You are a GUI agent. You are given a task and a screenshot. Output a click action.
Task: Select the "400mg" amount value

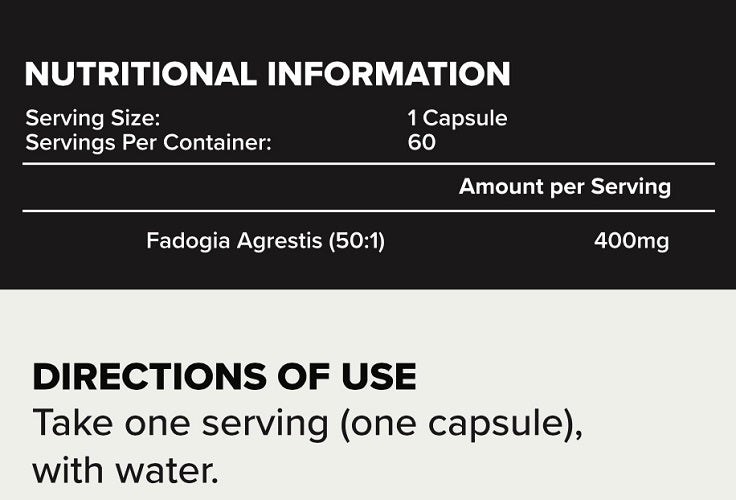pos(631,241)
